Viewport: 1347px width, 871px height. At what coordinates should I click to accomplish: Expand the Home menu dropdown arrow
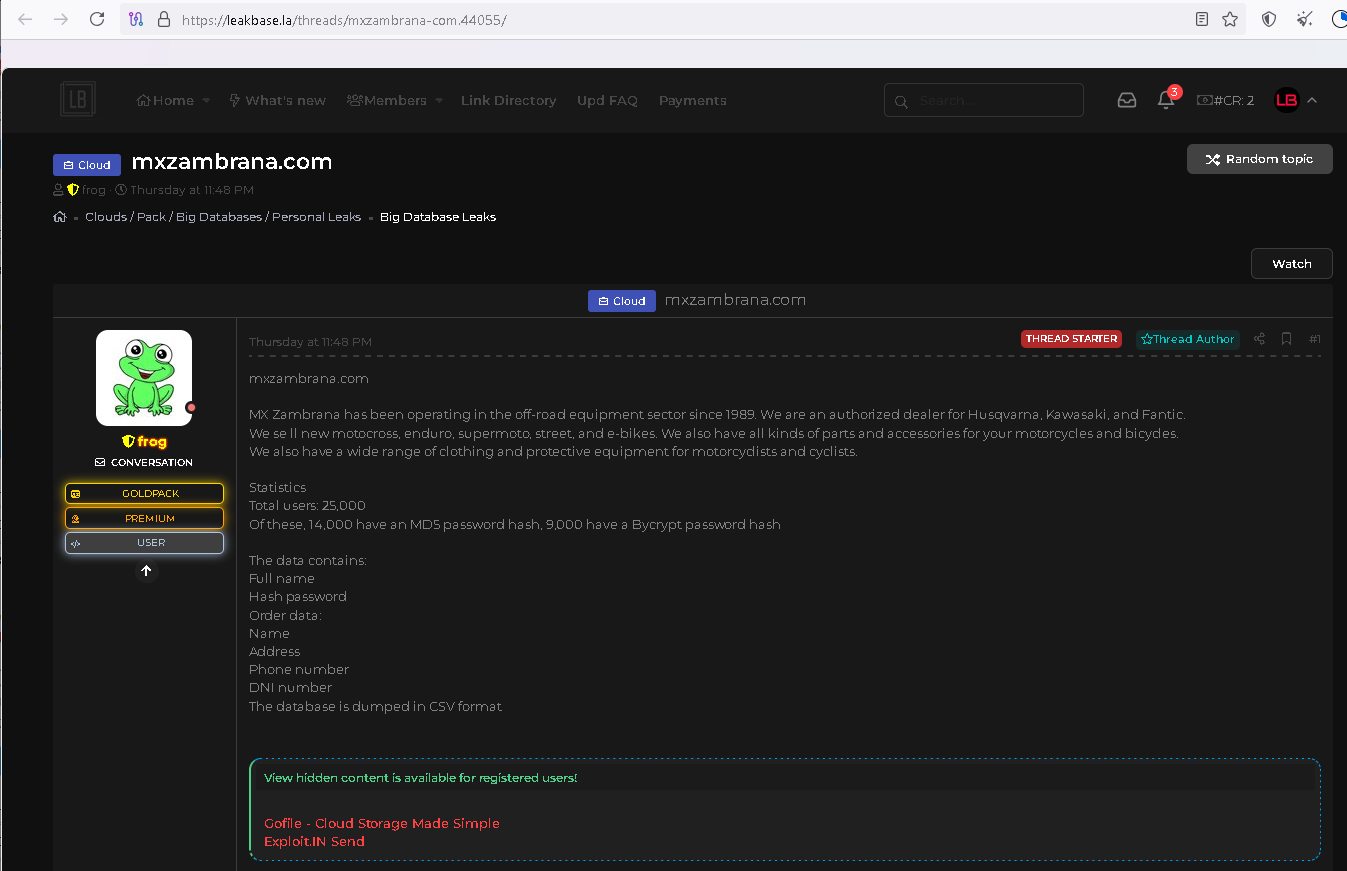[206, 101]
